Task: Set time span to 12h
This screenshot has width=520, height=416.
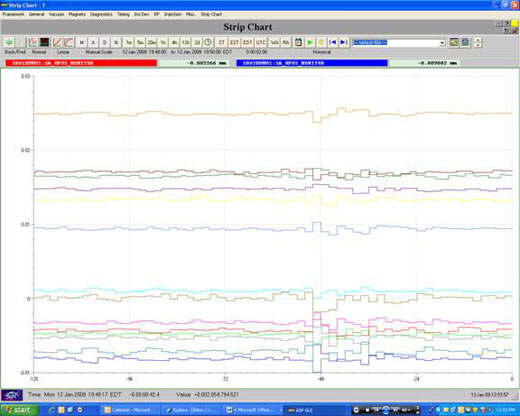Action: coord(186,42)
